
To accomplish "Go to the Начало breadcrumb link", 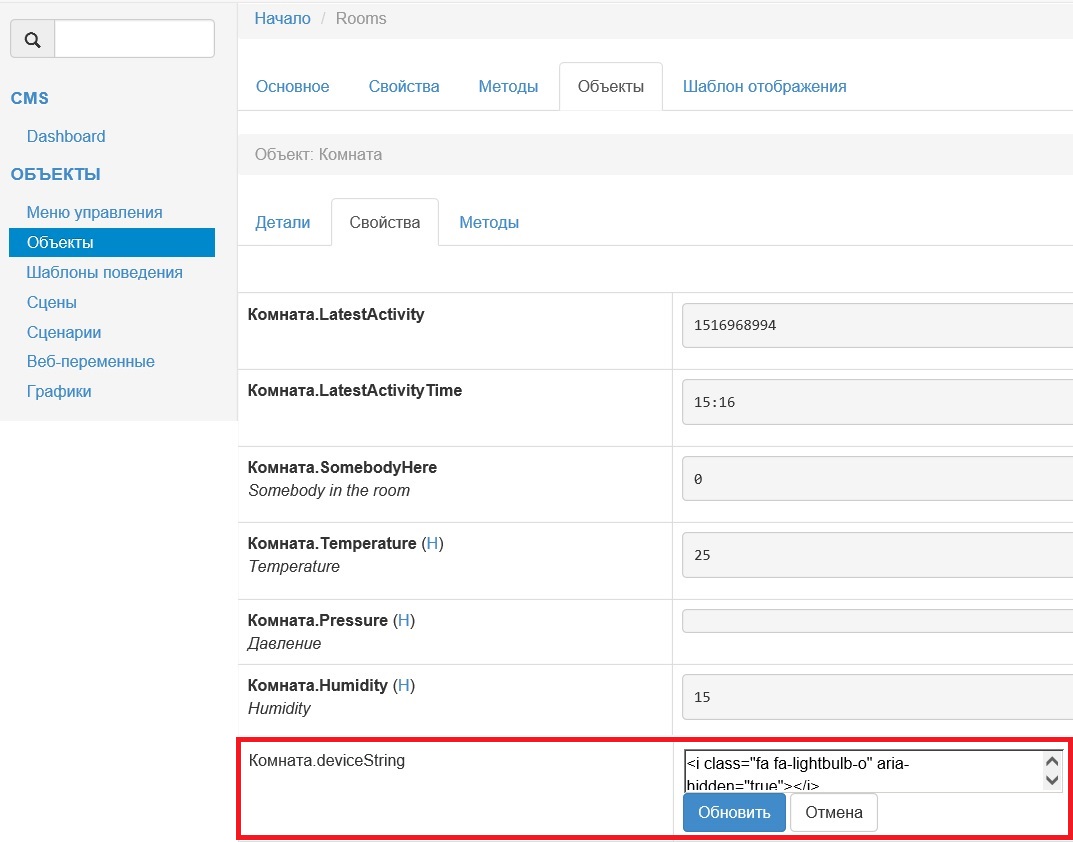I will click(282, 18).
